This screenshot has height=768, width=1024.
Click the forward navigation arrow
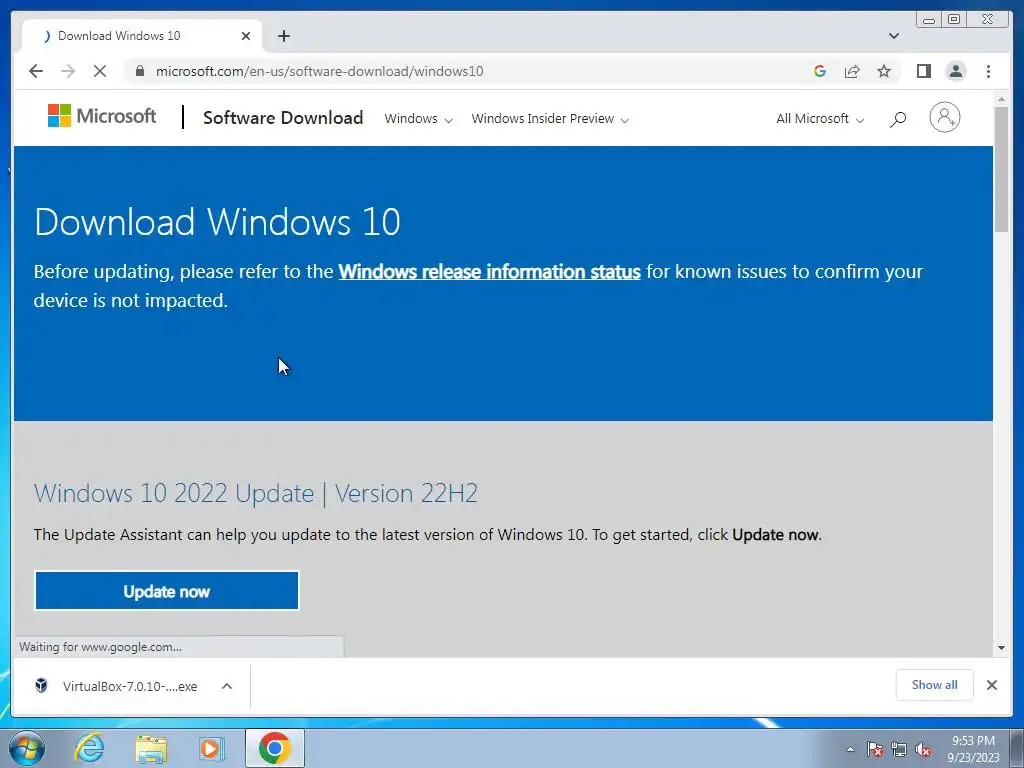[x=68, y=71]
